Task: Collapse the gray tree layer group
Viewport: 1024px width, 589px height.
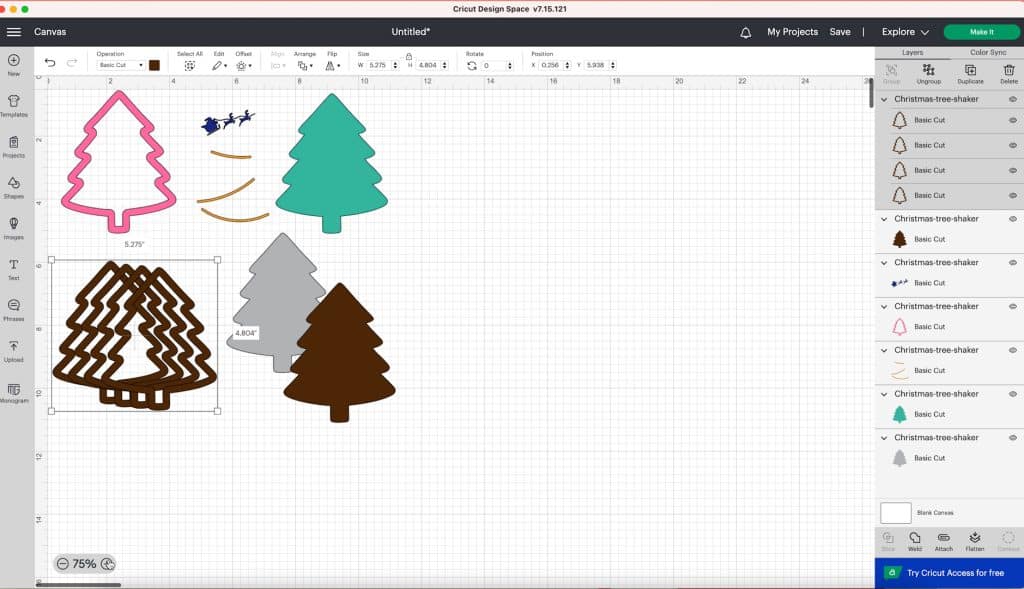Action: [884, 438]
